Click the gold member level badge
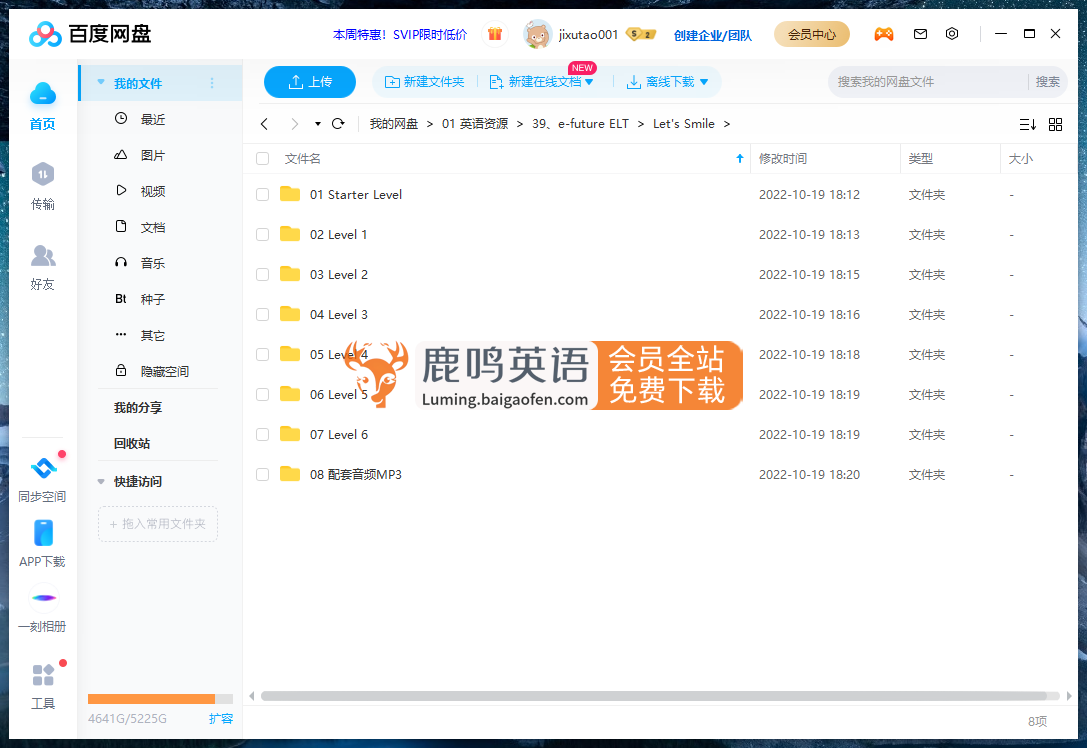Image resolution: width=1087 pixels, height=748 pixels. [641, 34]
